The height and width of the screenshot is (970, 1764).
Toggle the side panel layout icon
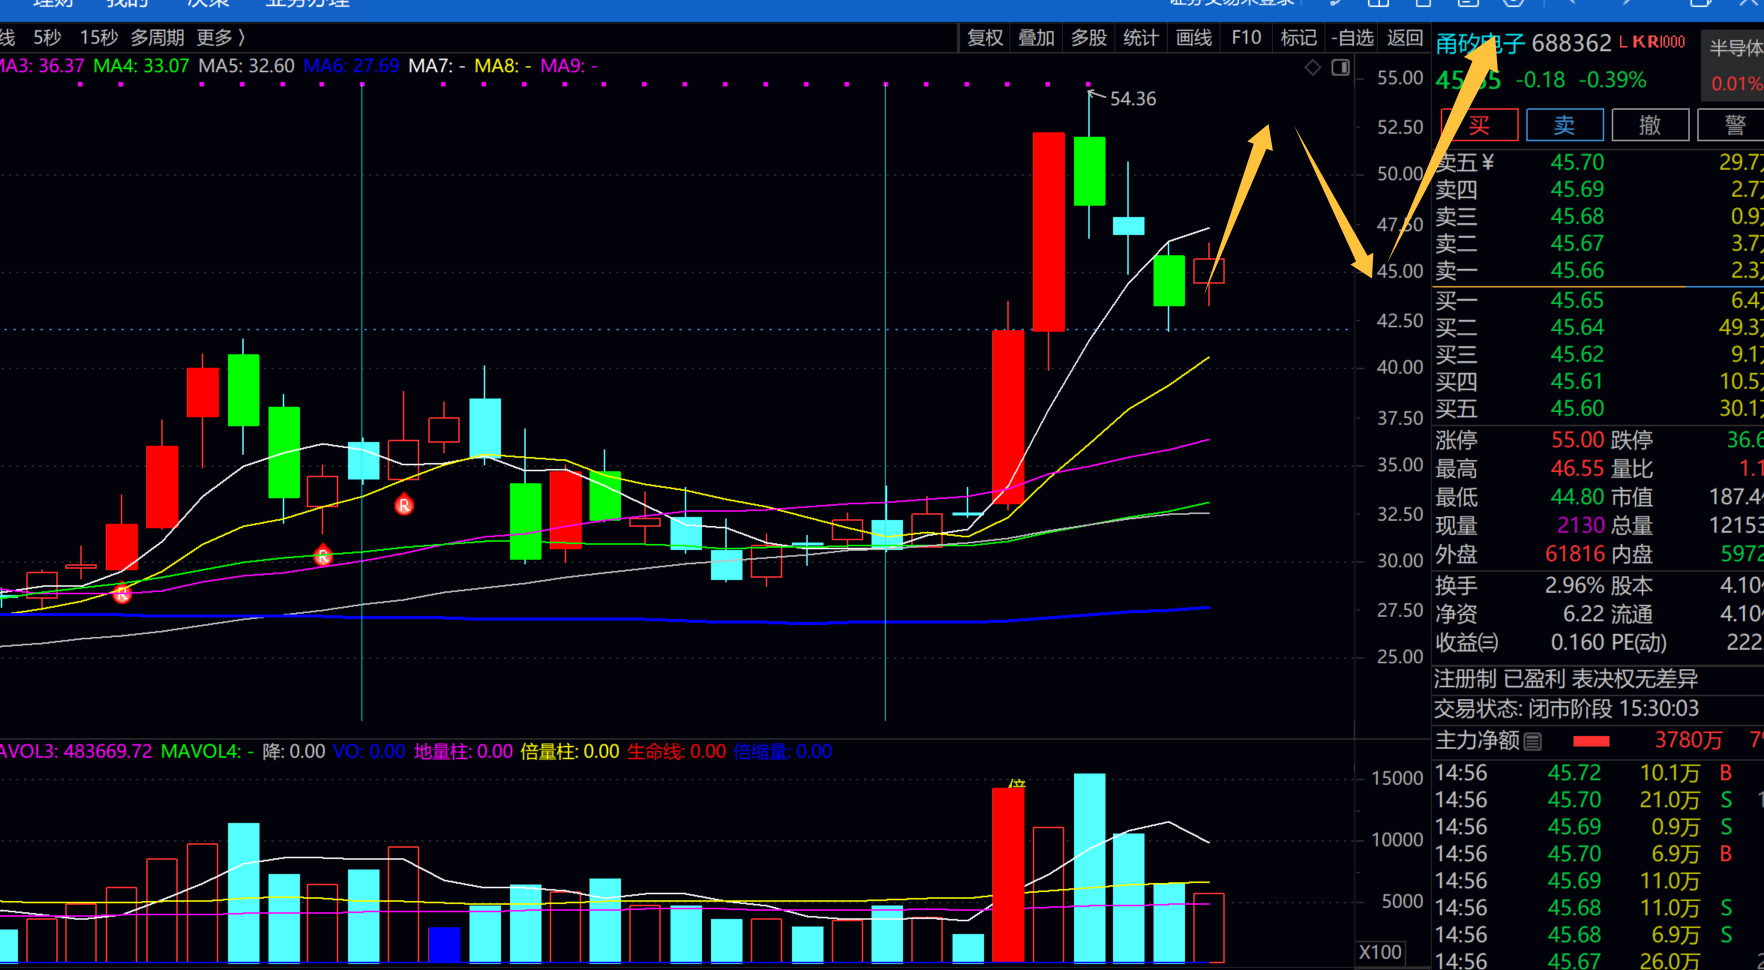pos(1341,67)
